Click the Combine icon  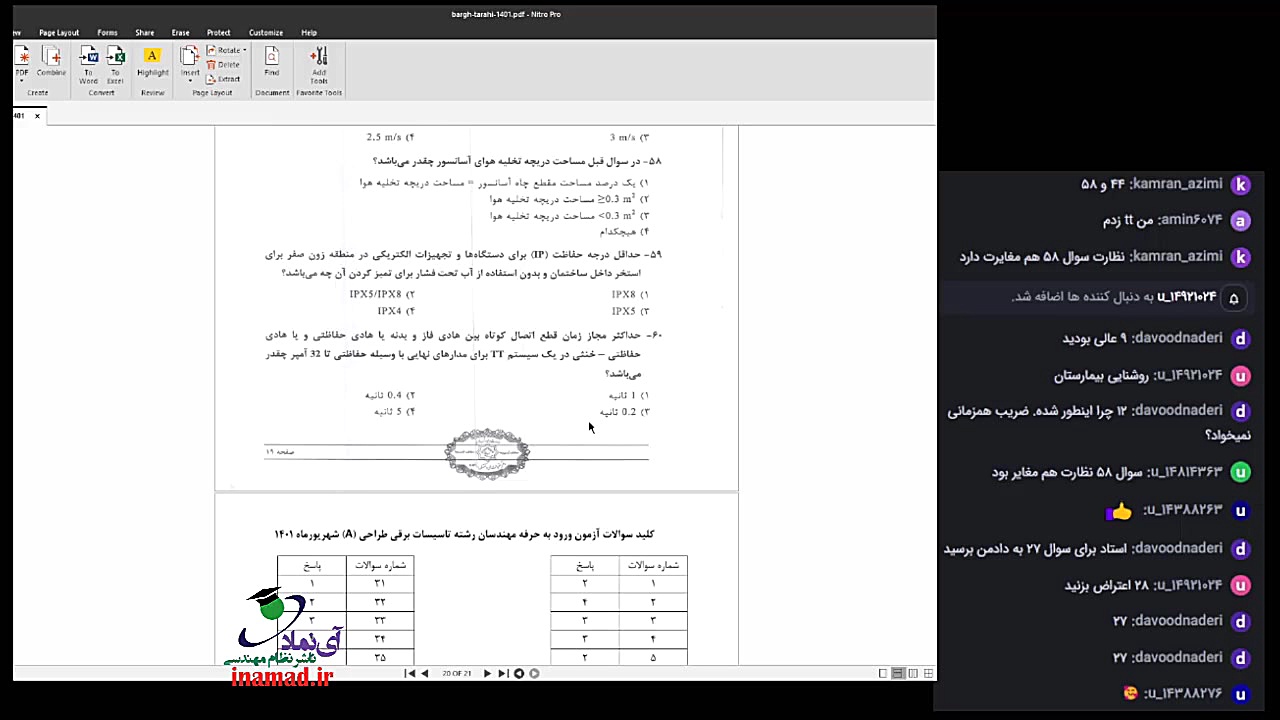(51, 57)
